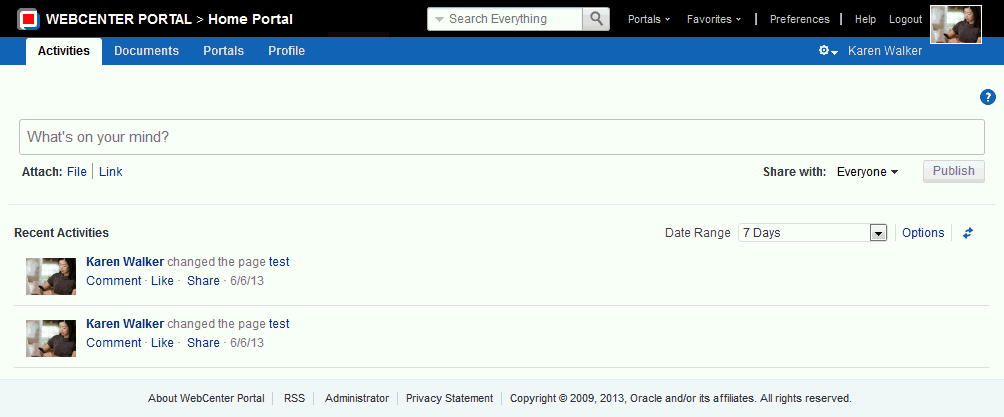
Task: Click the Recent Activities heading
Action: [61, 233]
